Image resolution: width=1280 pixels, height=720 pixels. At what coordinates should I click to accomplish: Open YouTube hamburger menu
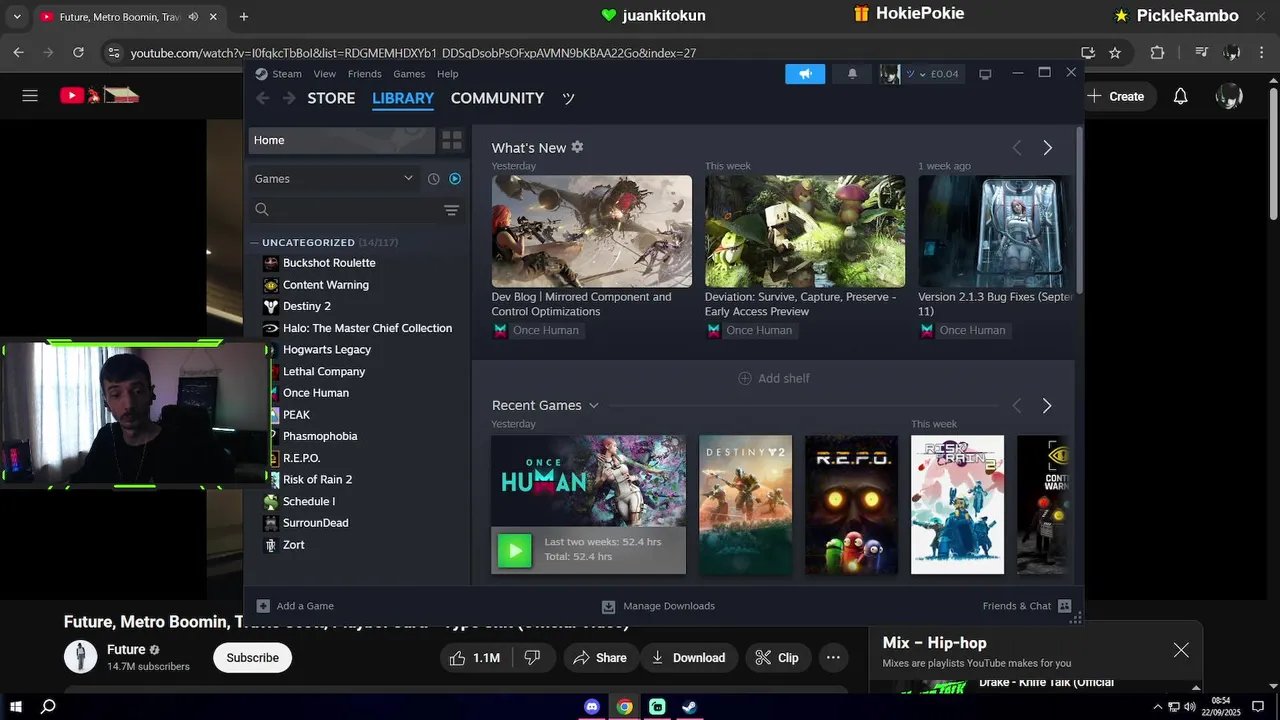(30, 96)
